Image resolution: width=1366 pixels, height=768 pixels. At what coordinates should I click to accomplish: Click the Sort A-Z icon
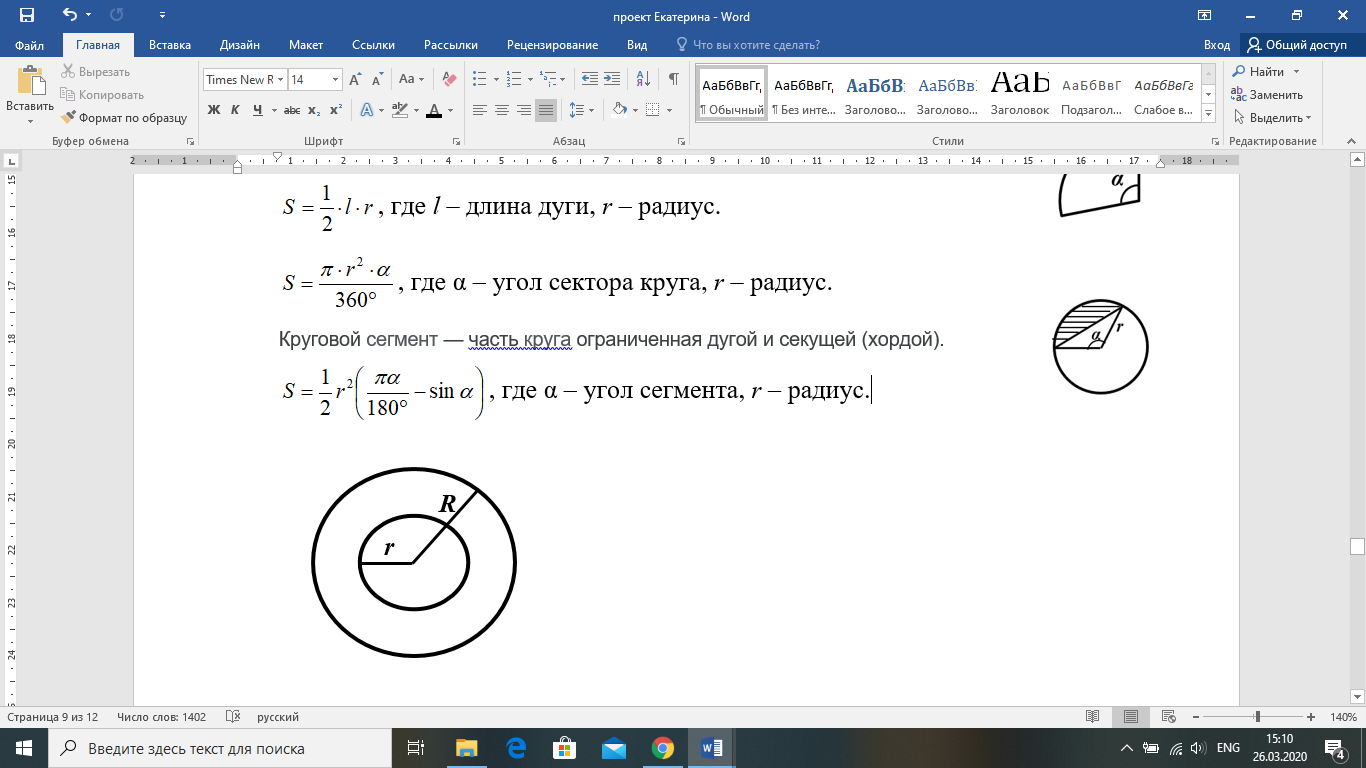pos(644,79)
